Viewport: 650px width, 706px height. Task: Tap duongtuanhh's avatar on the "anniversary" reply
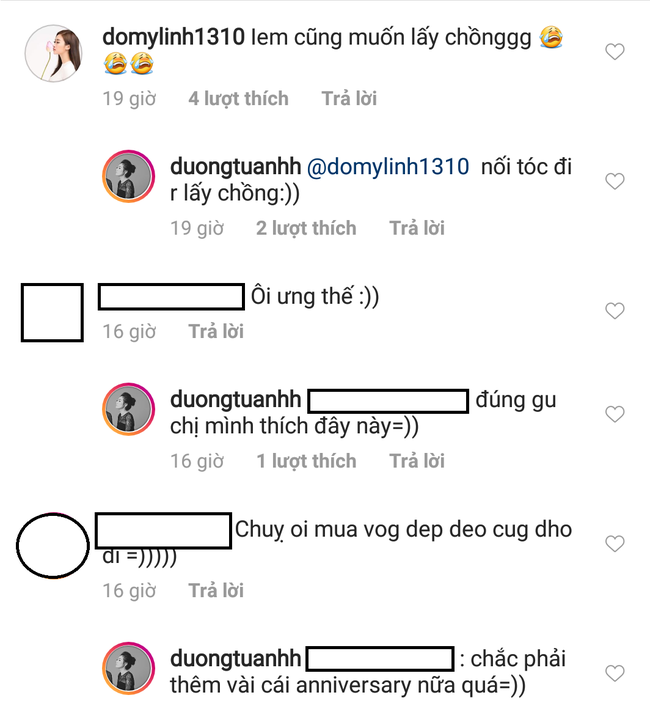click(129, 670)
